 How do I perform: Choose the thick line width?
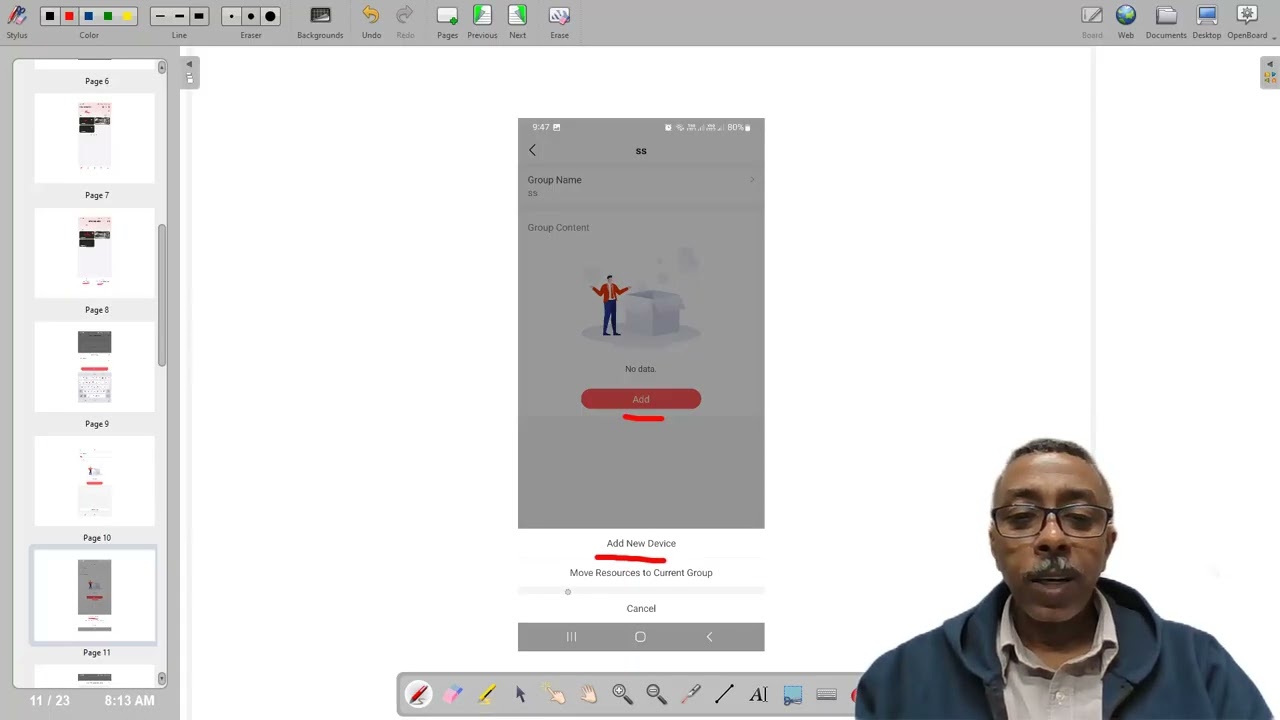tap(198, 16)
